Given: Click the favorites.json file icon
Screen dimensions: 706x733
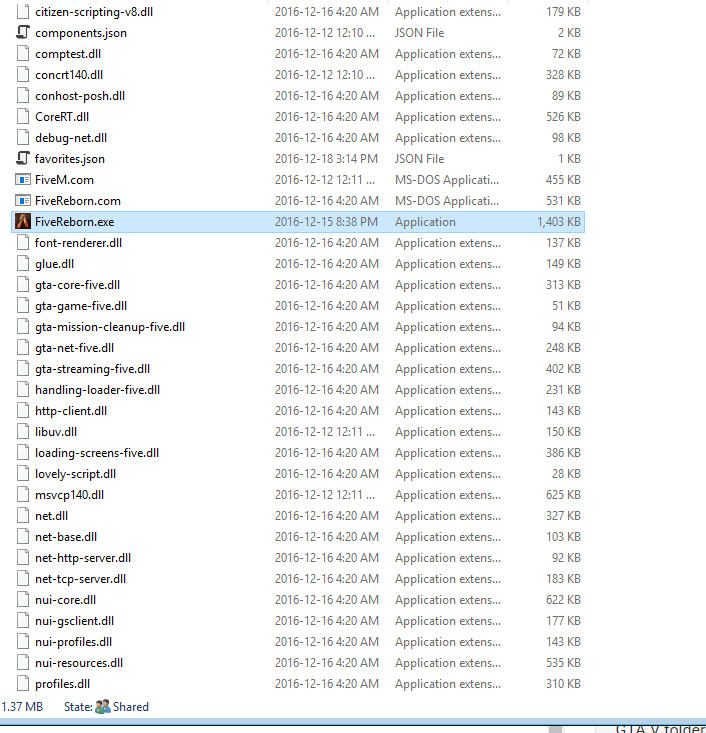Looking at the screenshot, I should (23, 158).
